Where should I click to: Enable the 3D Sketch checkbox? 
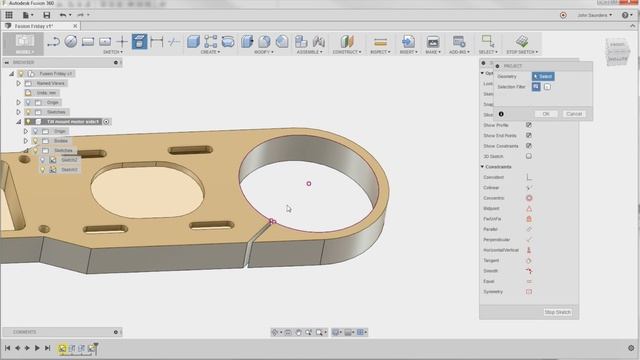[529, 156]
